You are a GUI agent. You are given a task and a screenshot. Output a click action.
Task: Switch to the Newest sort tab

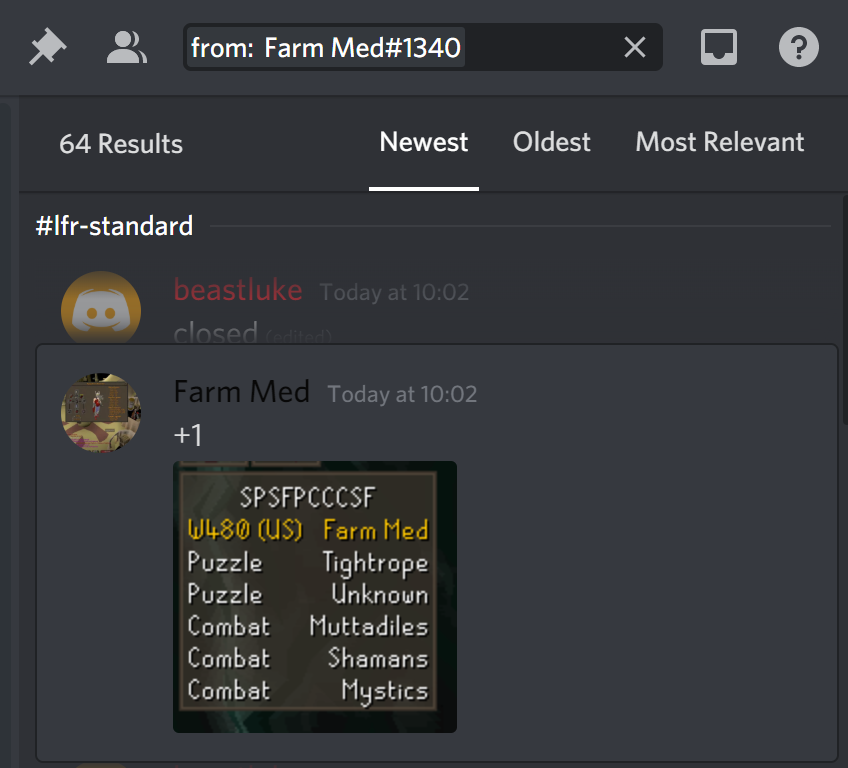[423, 142]
